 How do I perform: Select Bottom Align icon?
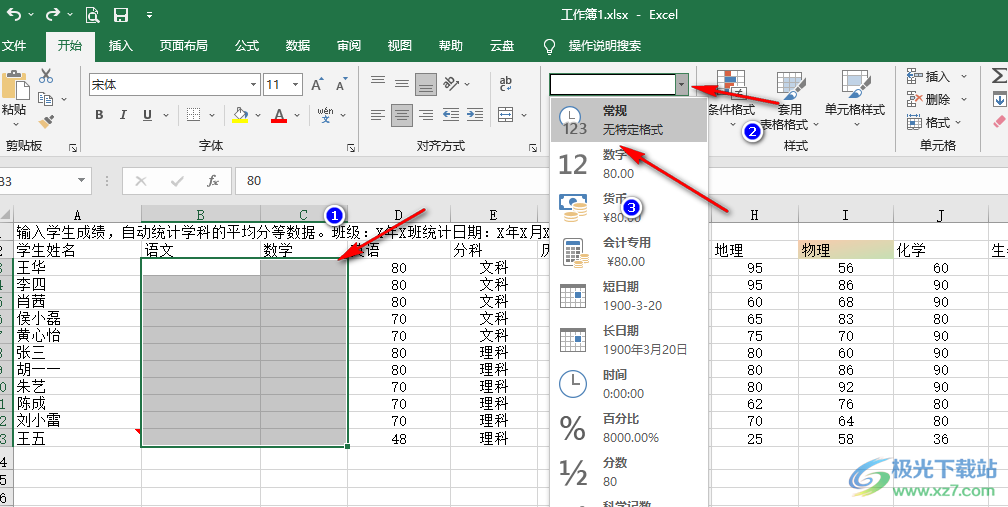coord(426,83)
